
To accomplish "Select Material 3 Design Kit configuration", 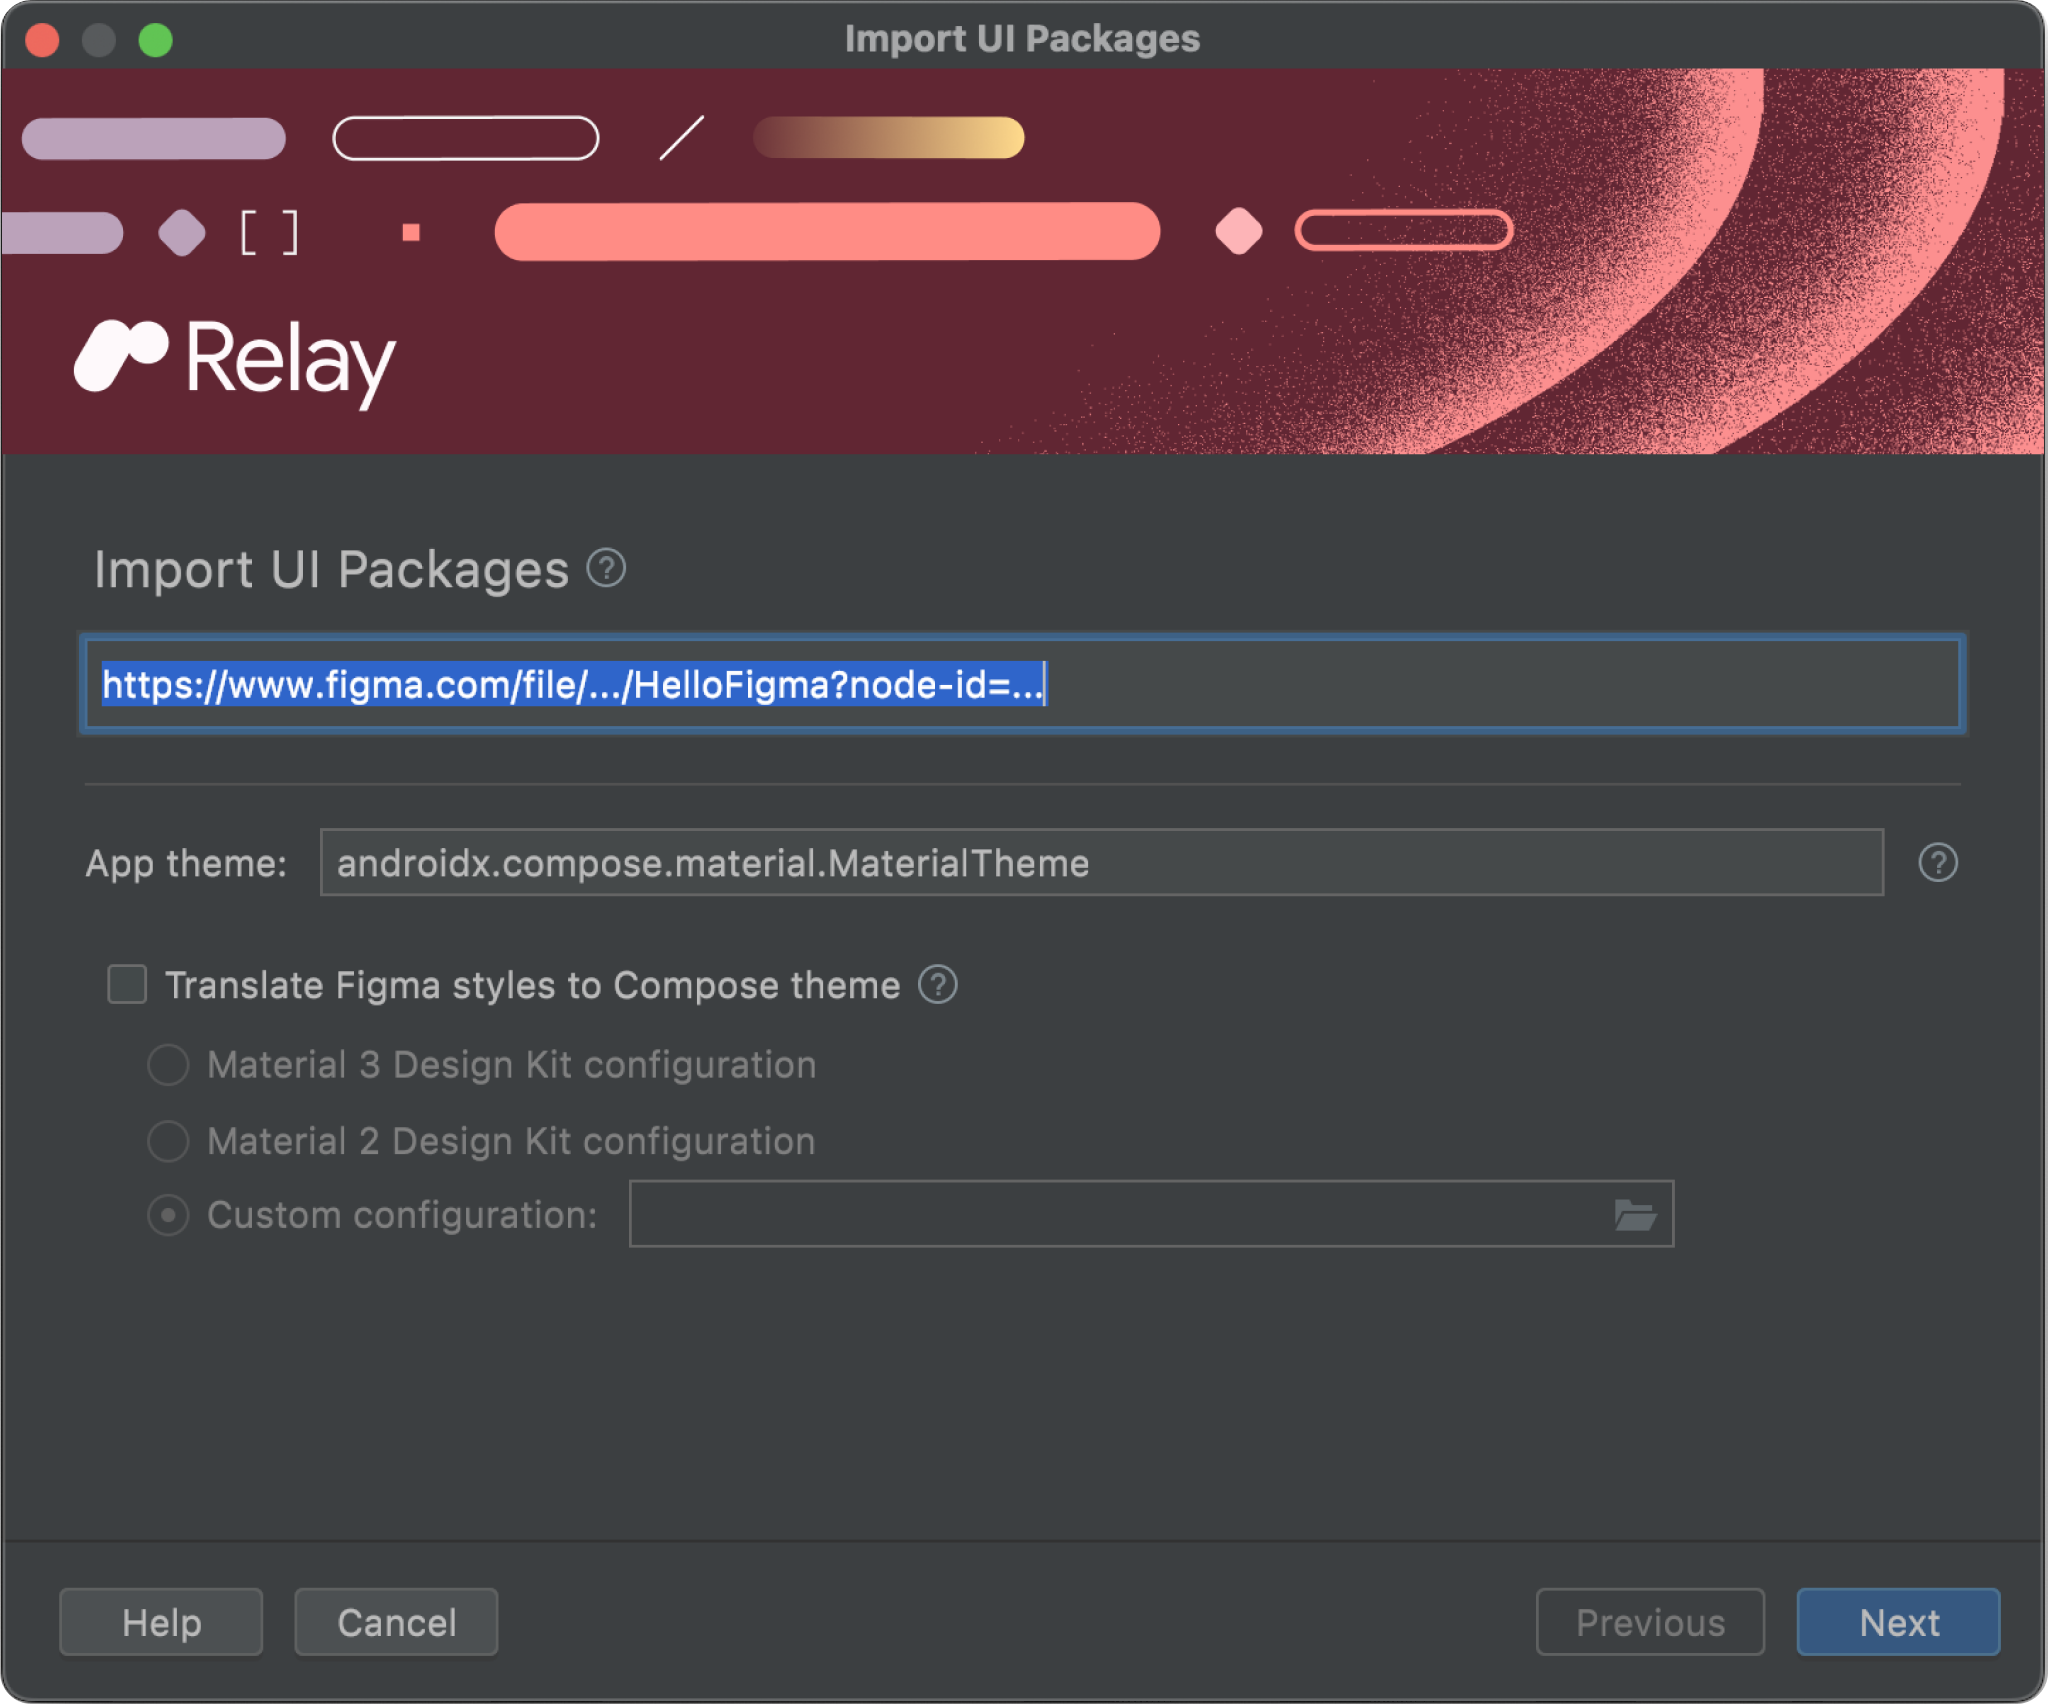I will (x=170, y=1063).
